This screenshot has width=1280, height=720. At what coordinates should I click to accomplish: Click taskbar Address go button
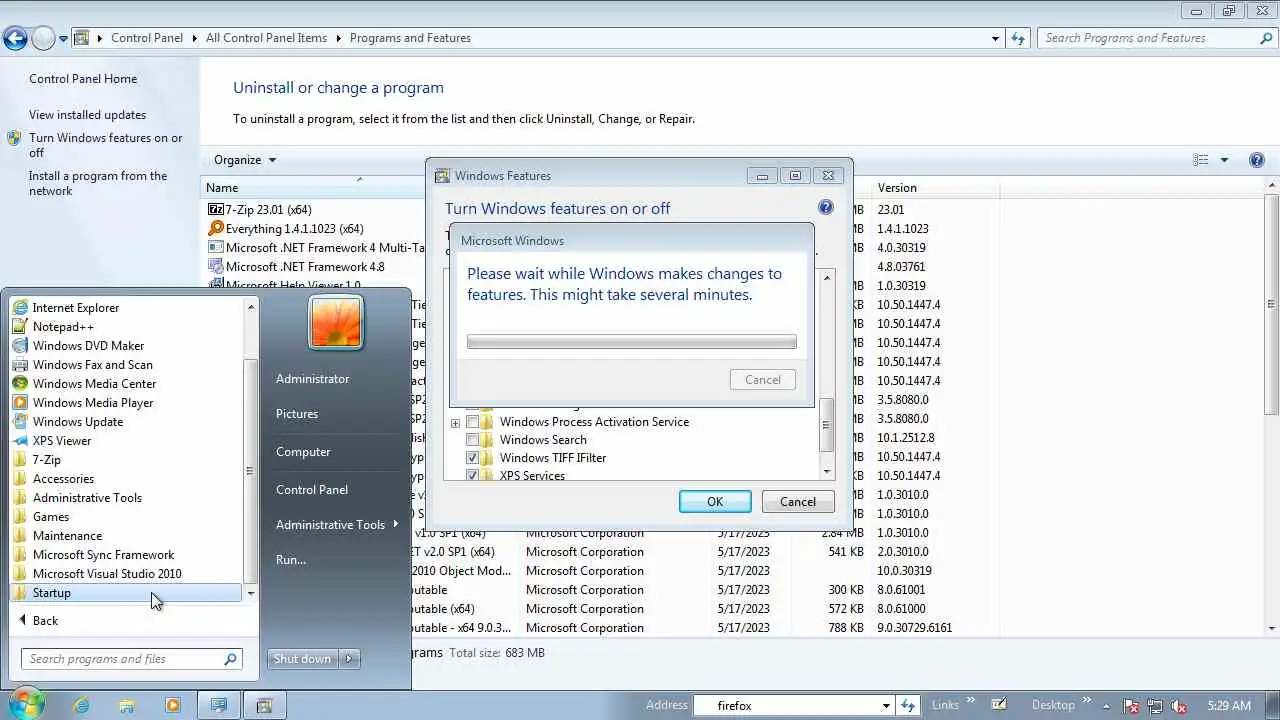coord(907,705)
